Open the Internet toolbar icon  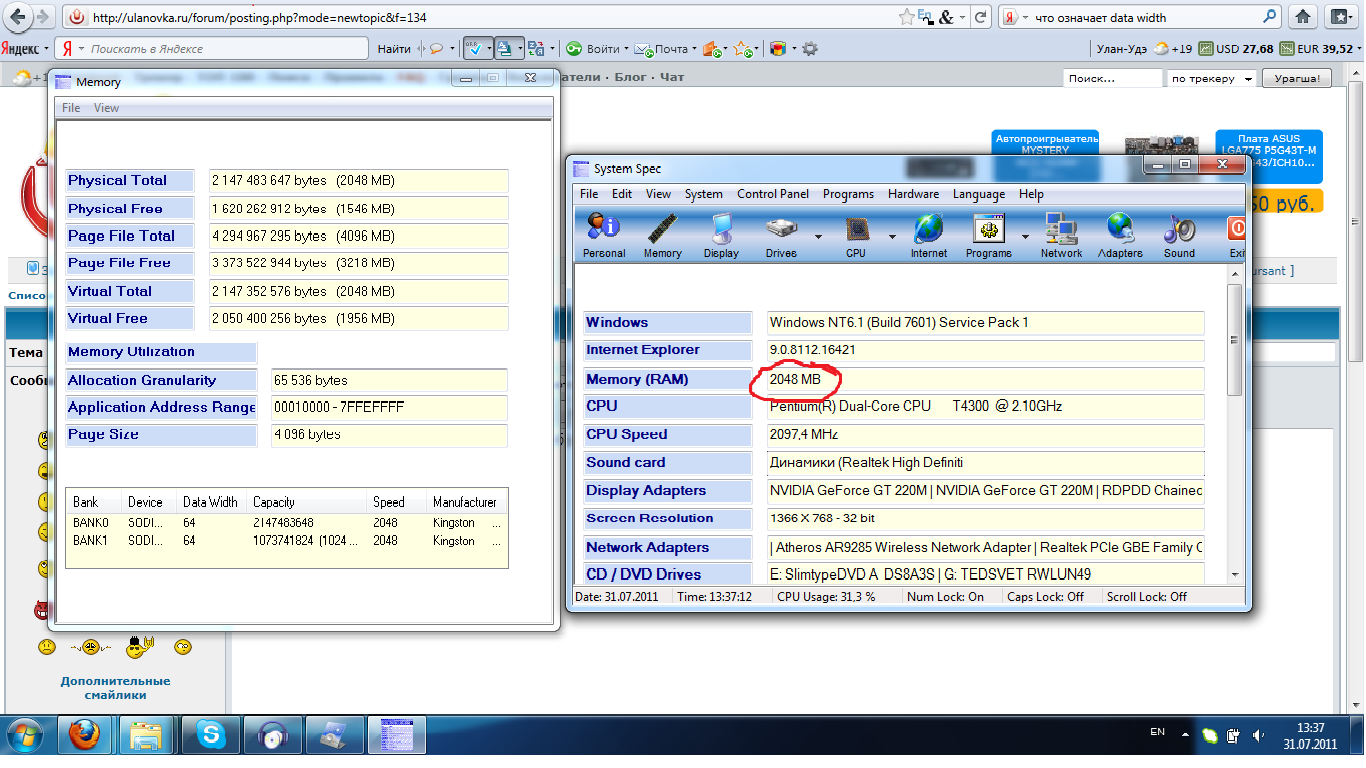tap(928, 235)
